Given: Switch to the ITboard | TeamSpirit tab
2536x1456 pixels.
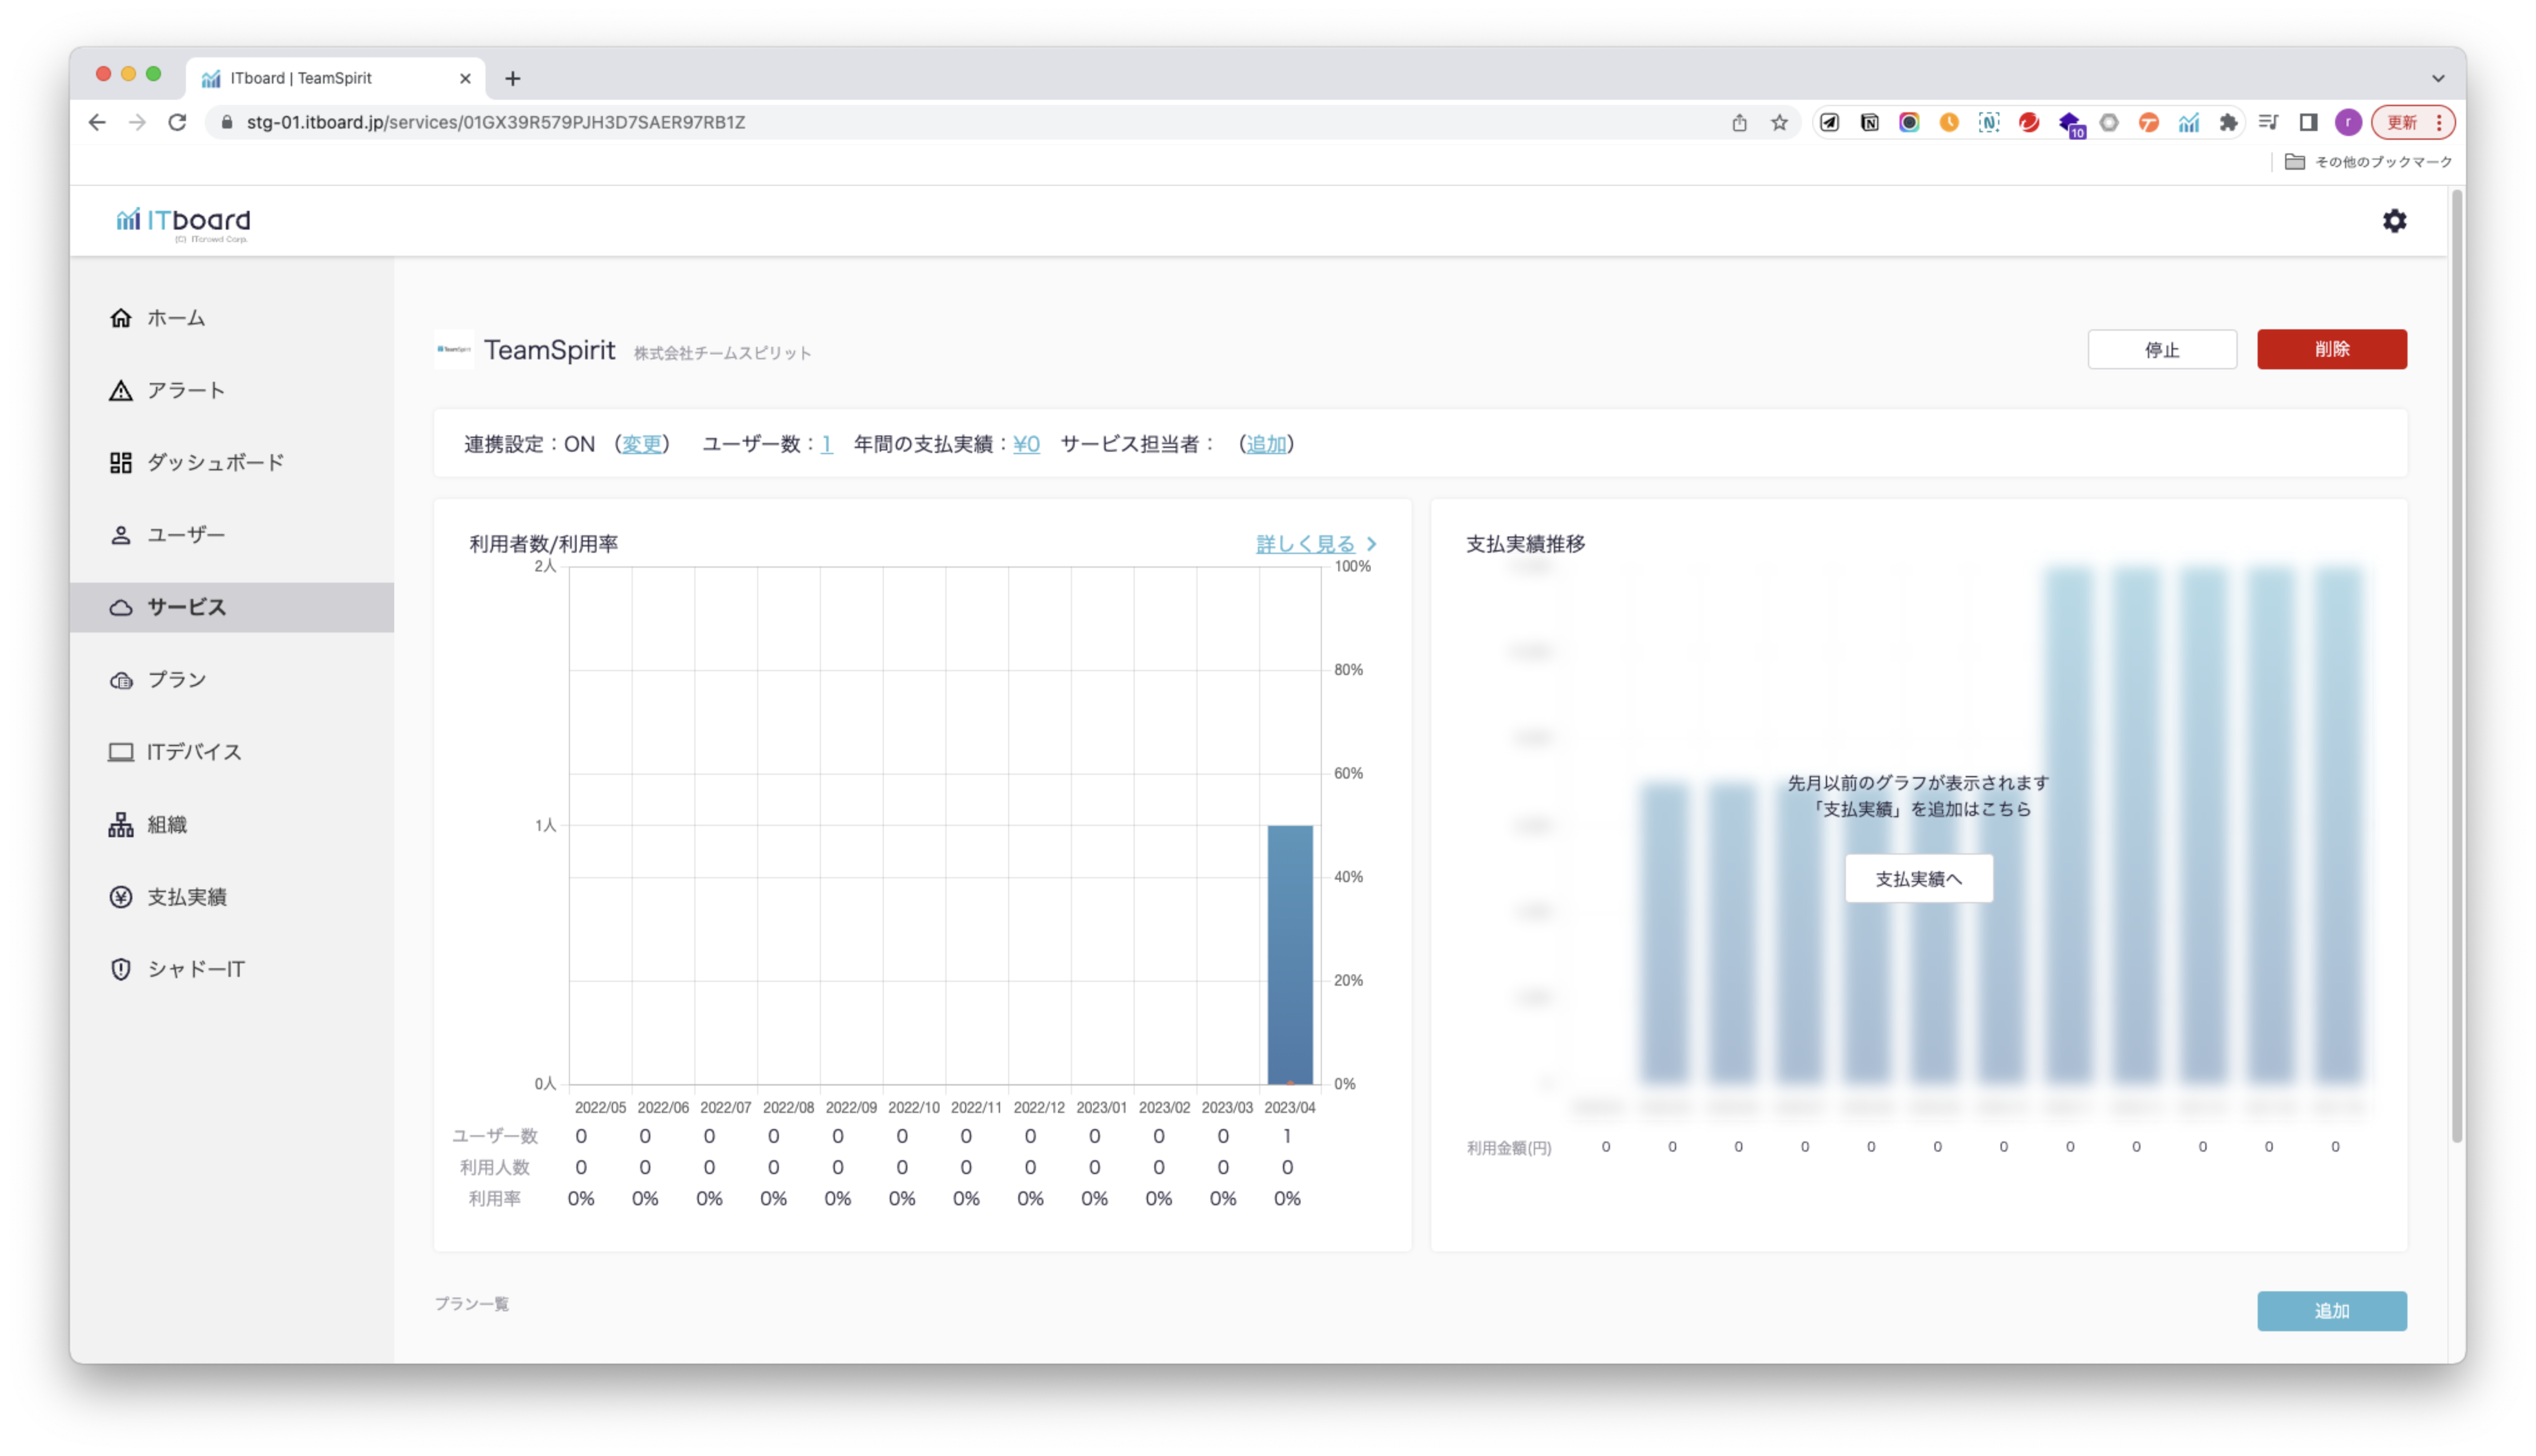Looking at the screenshot, I should [x=301, y=78].
